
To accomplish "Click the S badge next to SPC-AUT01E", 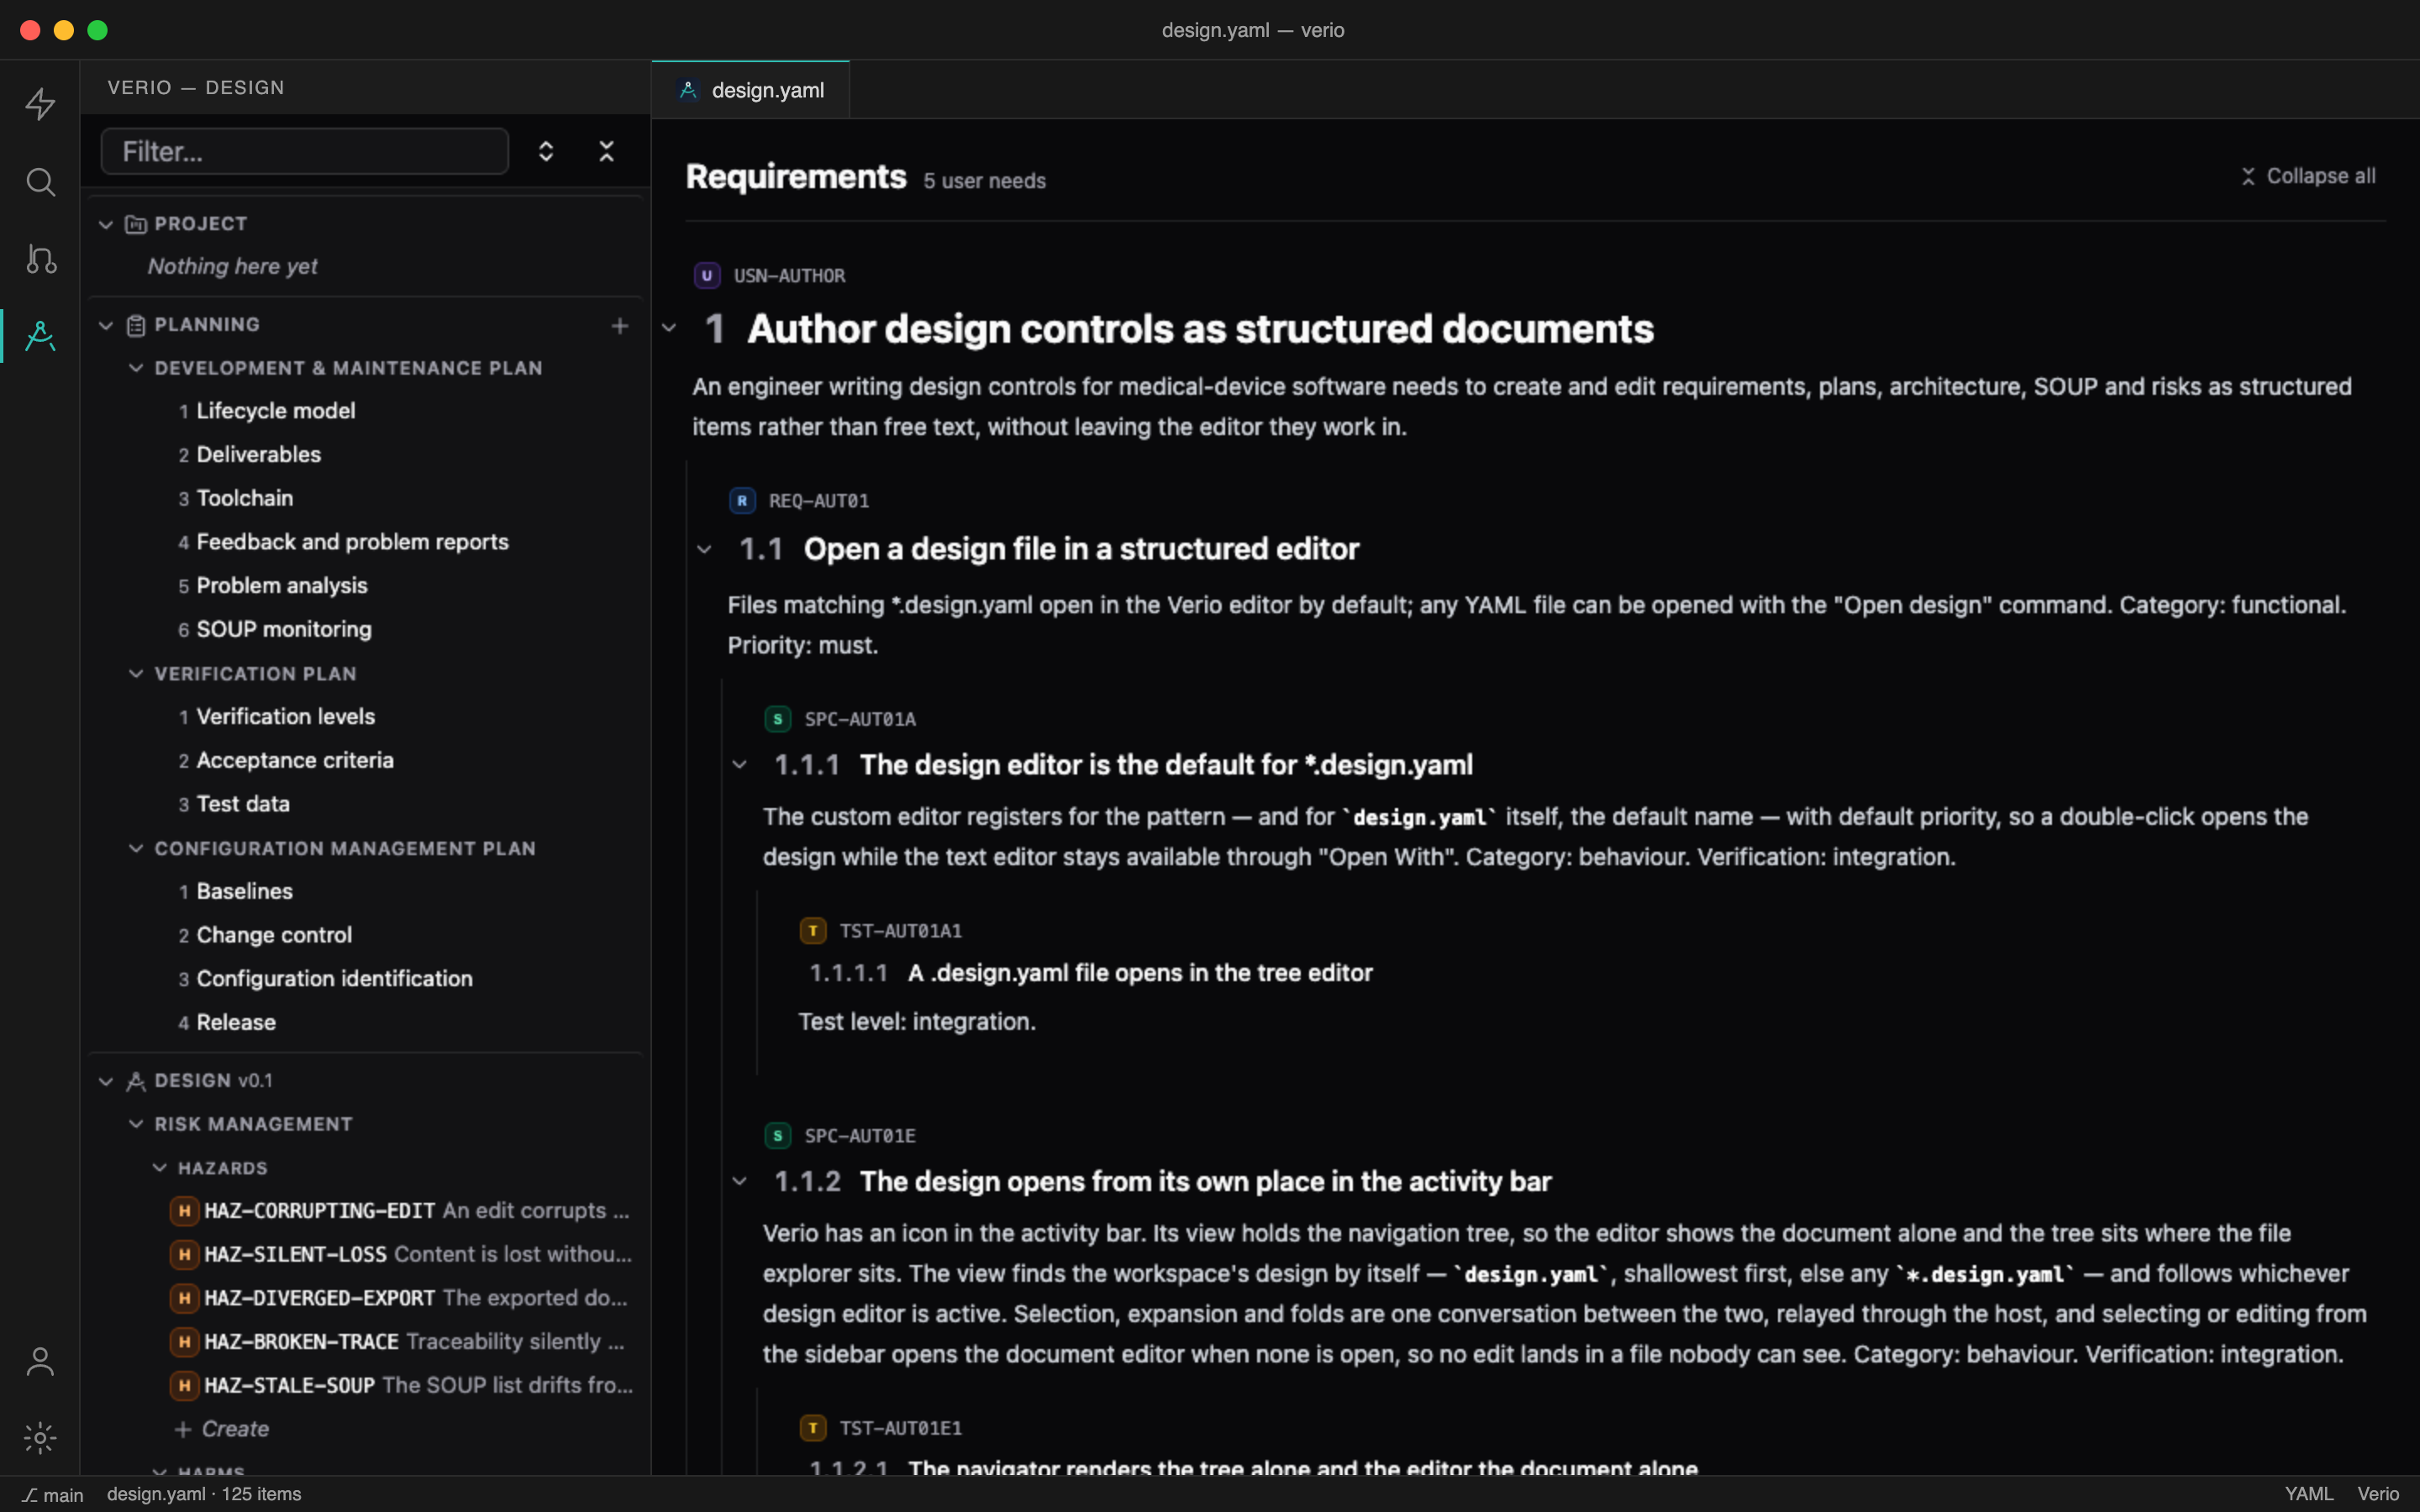I will point(777,1136).
